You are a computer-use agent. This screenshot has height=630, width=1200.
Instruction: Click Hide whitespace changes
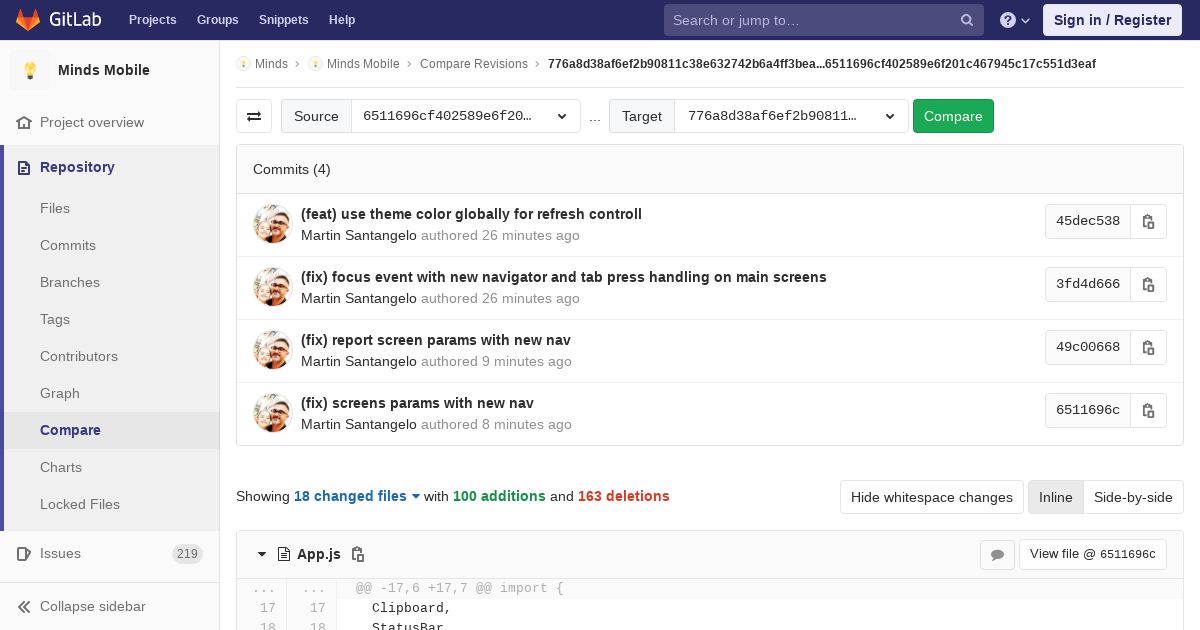pos(932,497)
